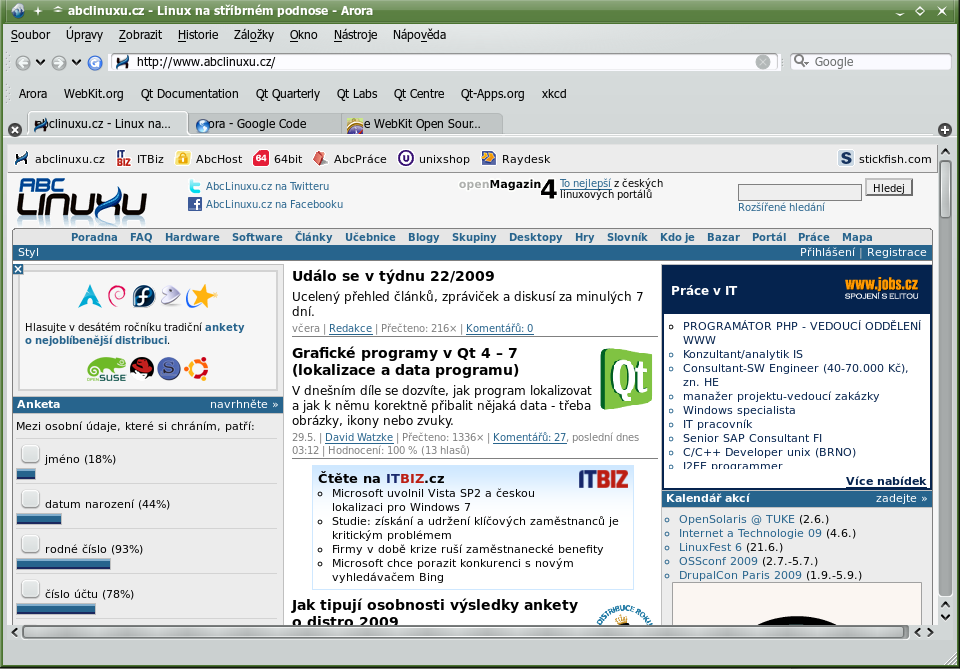Open the Google search engine dropdown icon
The image size is (960, 669).
pos(801,61)
